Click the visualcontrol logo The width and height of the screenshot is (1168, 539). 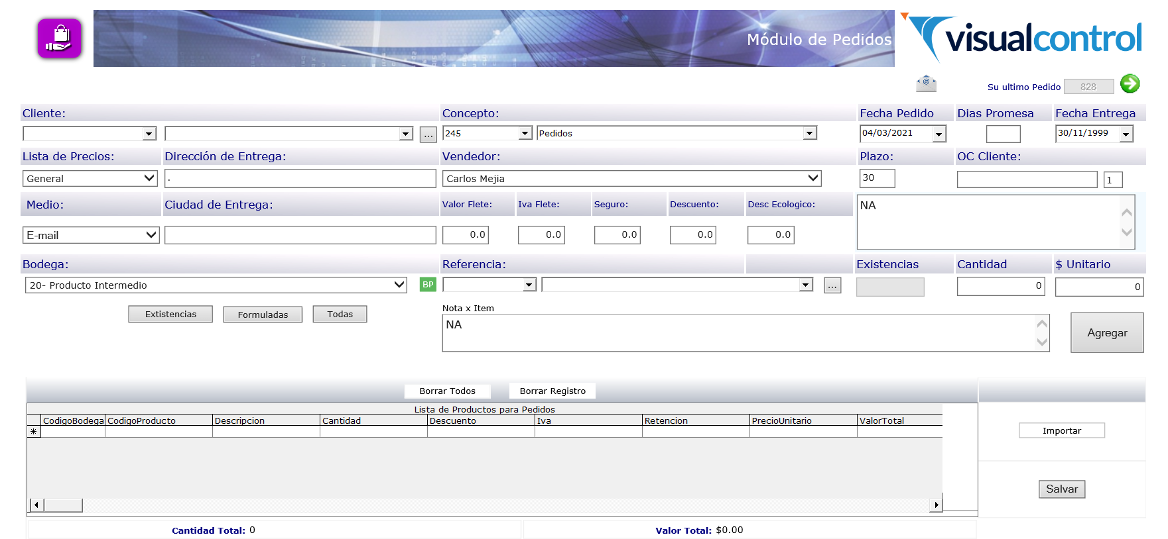[x=1021, y=37]
